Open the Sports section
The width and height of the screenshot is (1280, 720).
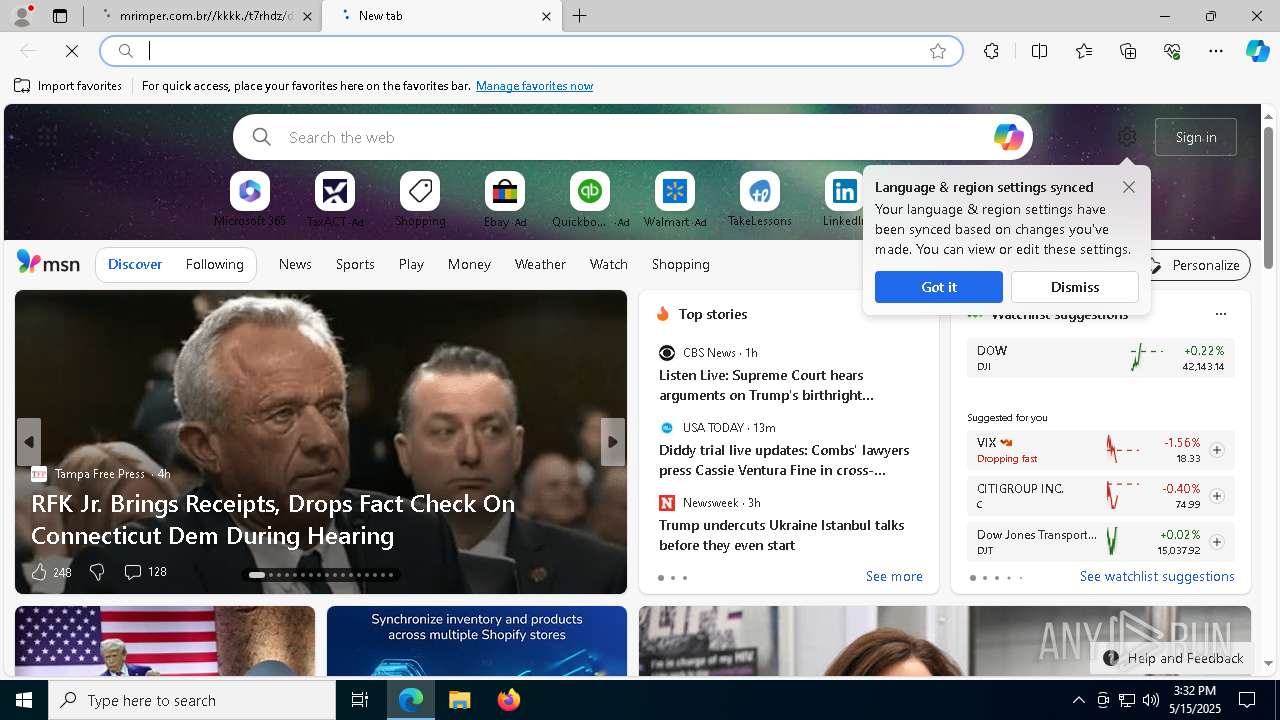point(355,264)
